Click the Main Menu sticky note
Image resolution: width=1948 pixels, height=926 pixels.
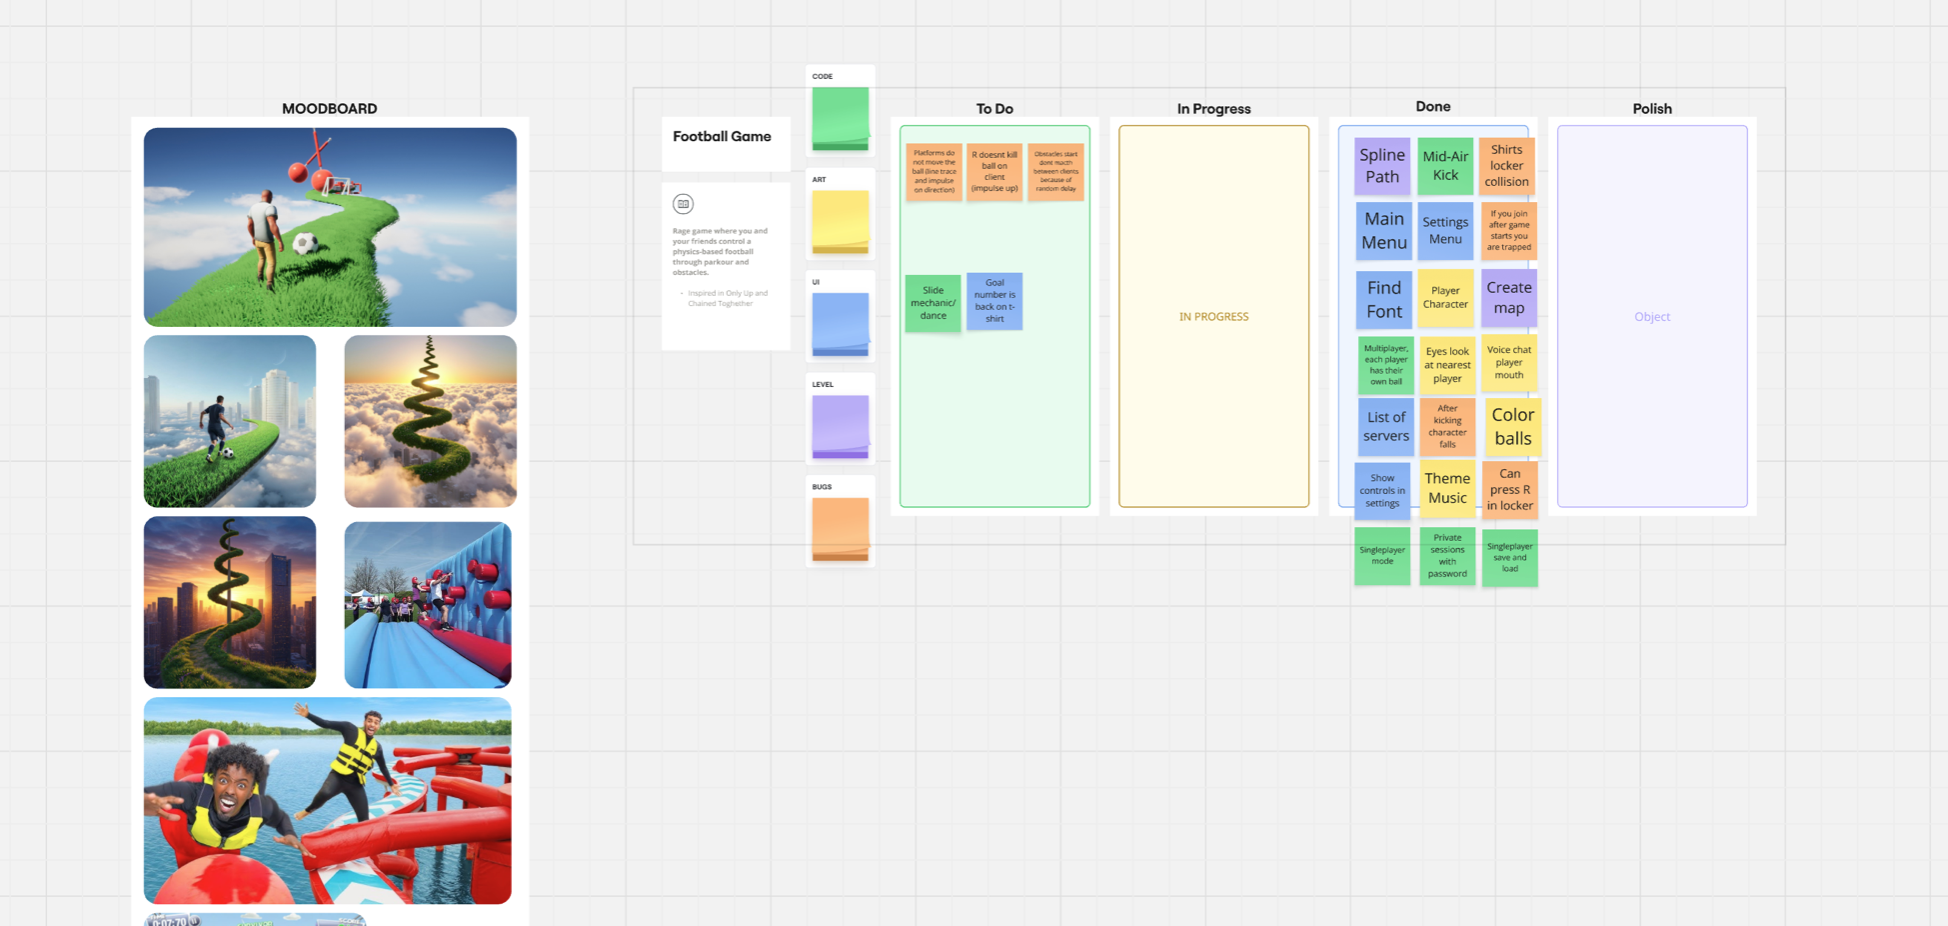[x=1384, y=231]
